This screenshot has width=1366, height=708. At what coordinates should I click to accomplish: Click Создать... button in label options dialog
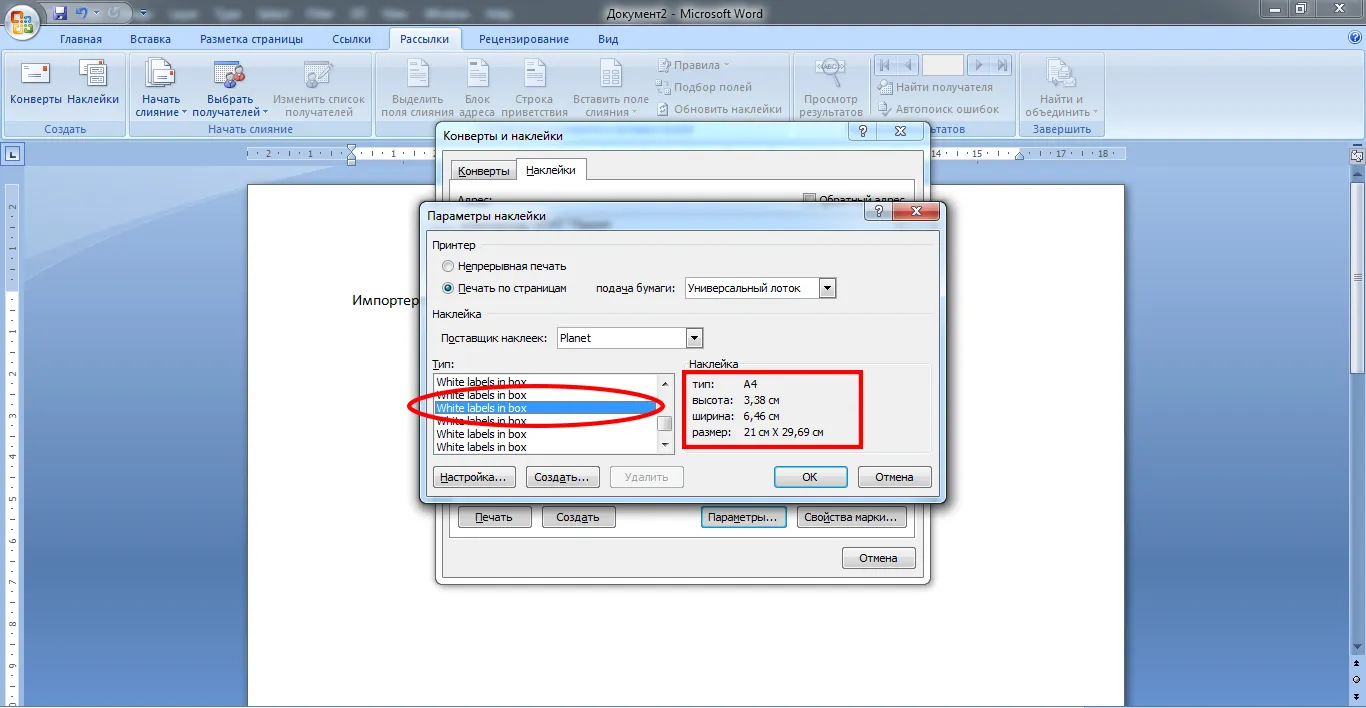click(562, 477)
